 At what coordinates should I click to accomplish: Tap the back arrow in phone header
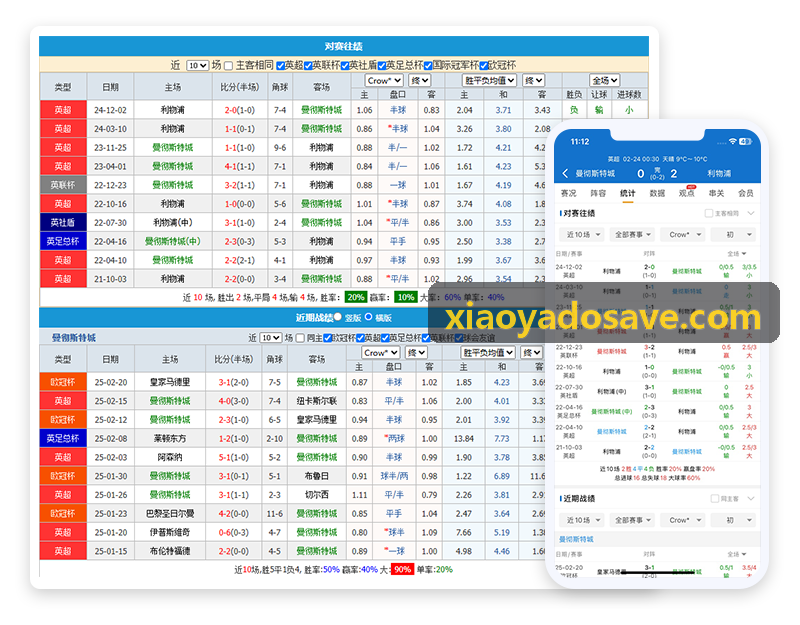[x=565, y=173]
